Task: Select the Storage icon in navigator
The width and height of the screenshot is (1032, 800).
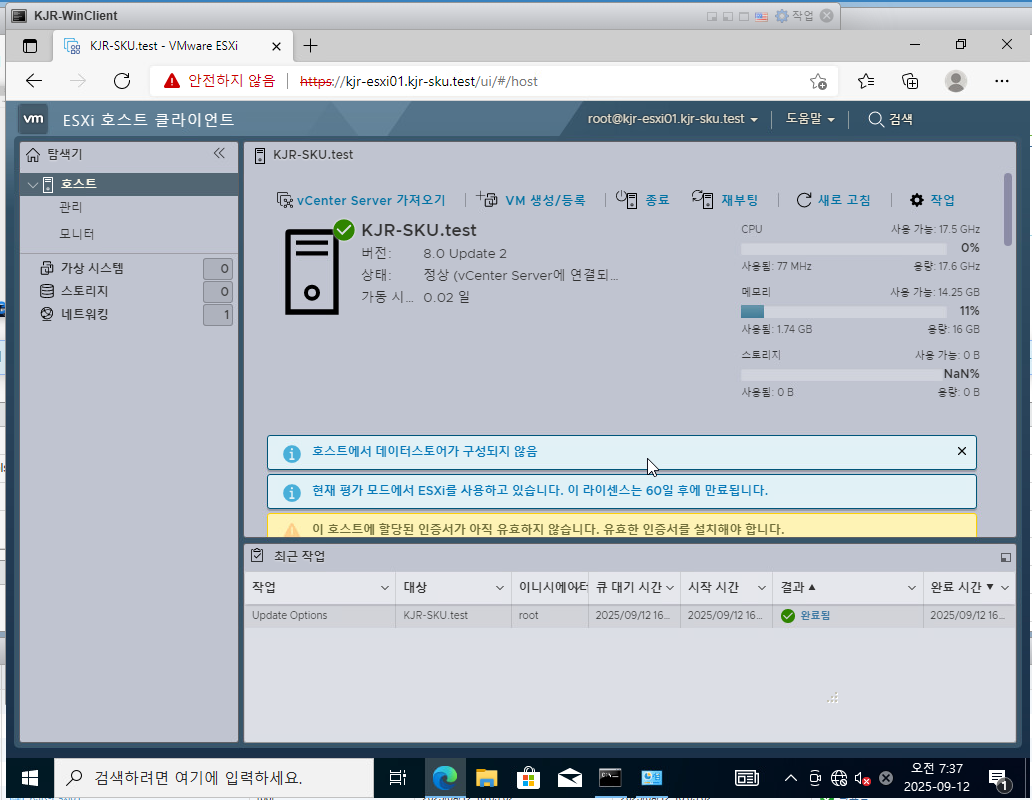Action: (x=47, y=291)
